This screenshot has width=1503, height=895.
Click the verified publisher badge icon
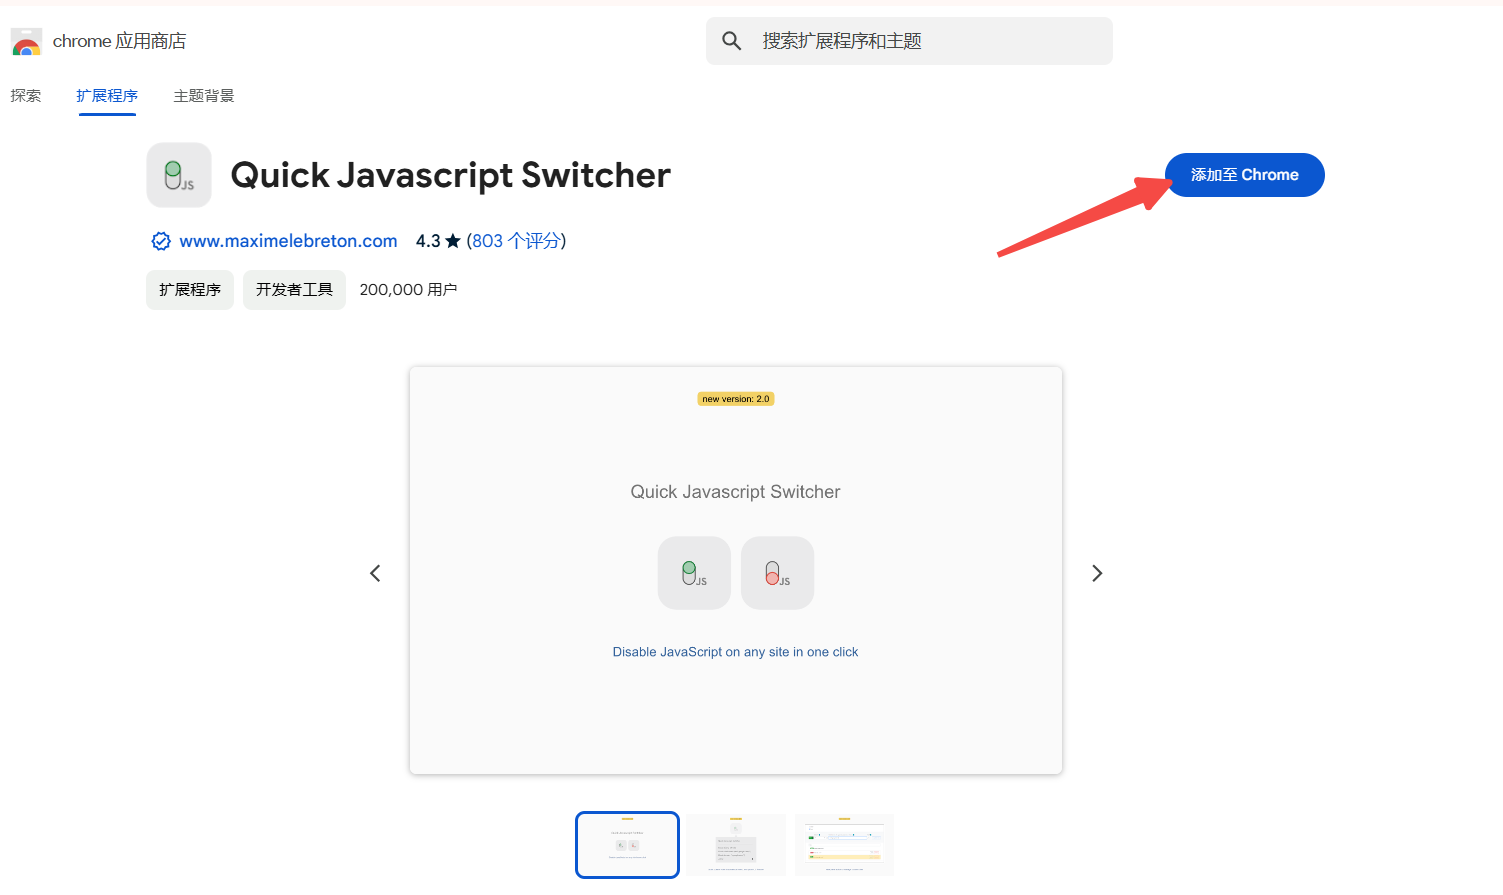coord(161,241)
